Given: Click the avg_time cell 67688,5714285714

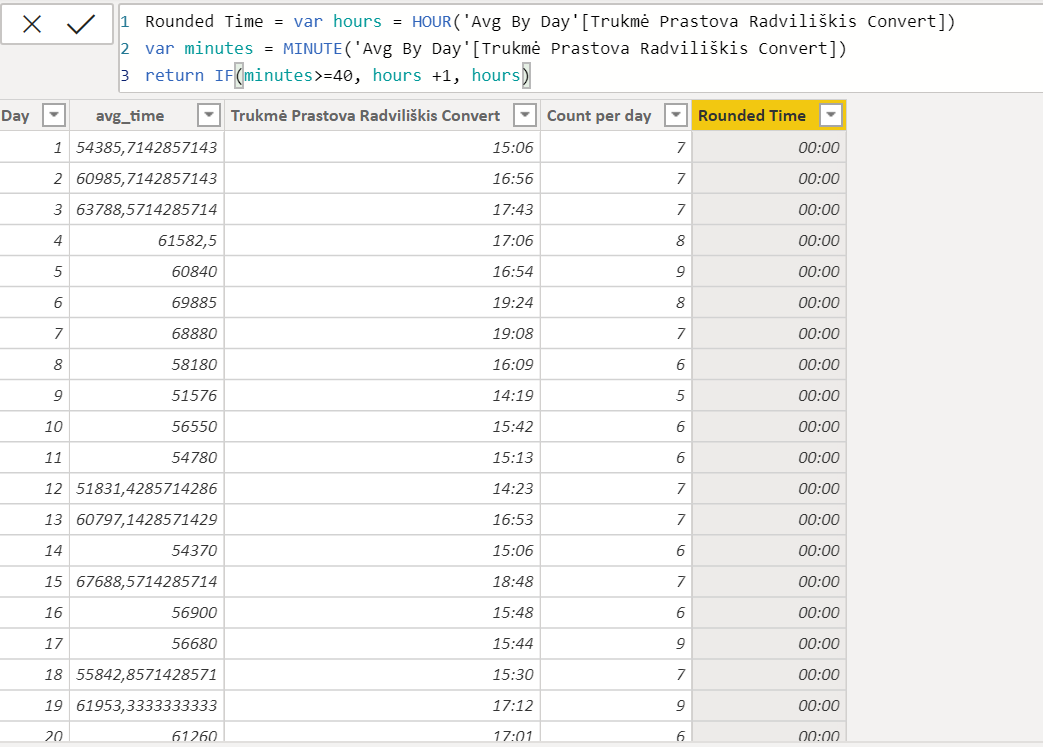Looking at the screenshot, I should tap(147, 581).
